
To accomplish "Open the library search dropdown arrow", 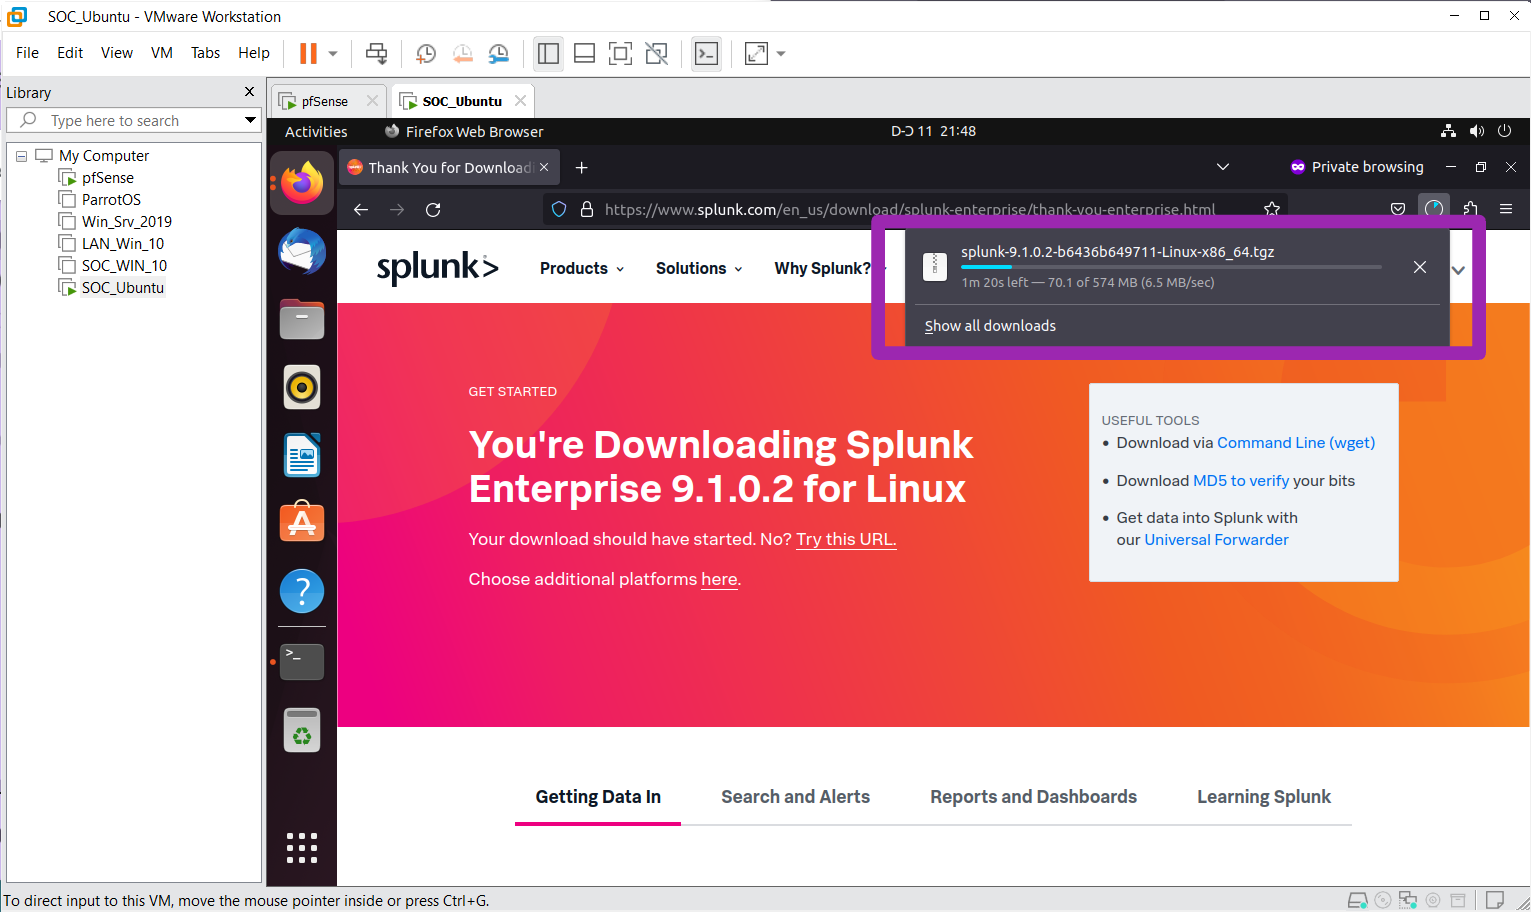I will (250, 120).
